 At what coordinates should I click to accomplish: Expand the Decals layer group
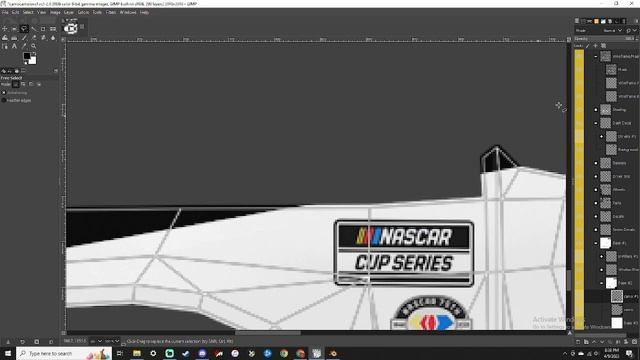596,216
